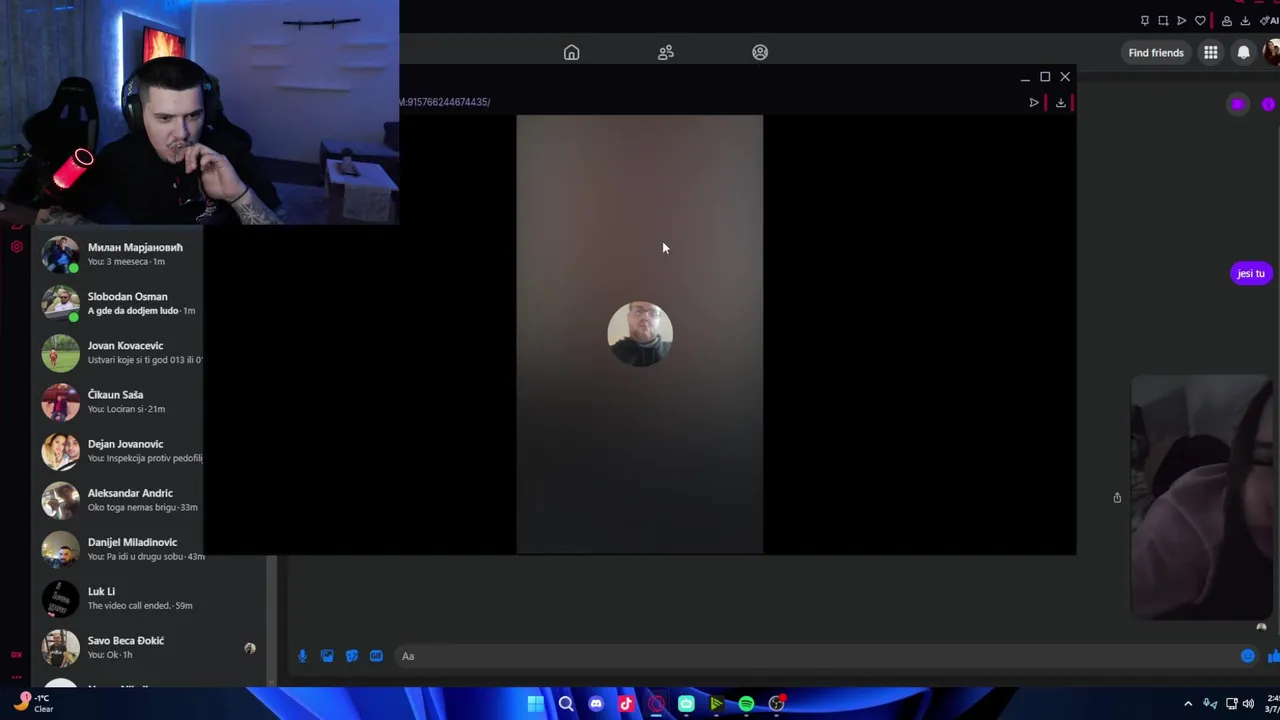The width and height of the screenshot is (1280, 720).
Task: Attach a photo with the image icon
Action: tap(327, 656)
